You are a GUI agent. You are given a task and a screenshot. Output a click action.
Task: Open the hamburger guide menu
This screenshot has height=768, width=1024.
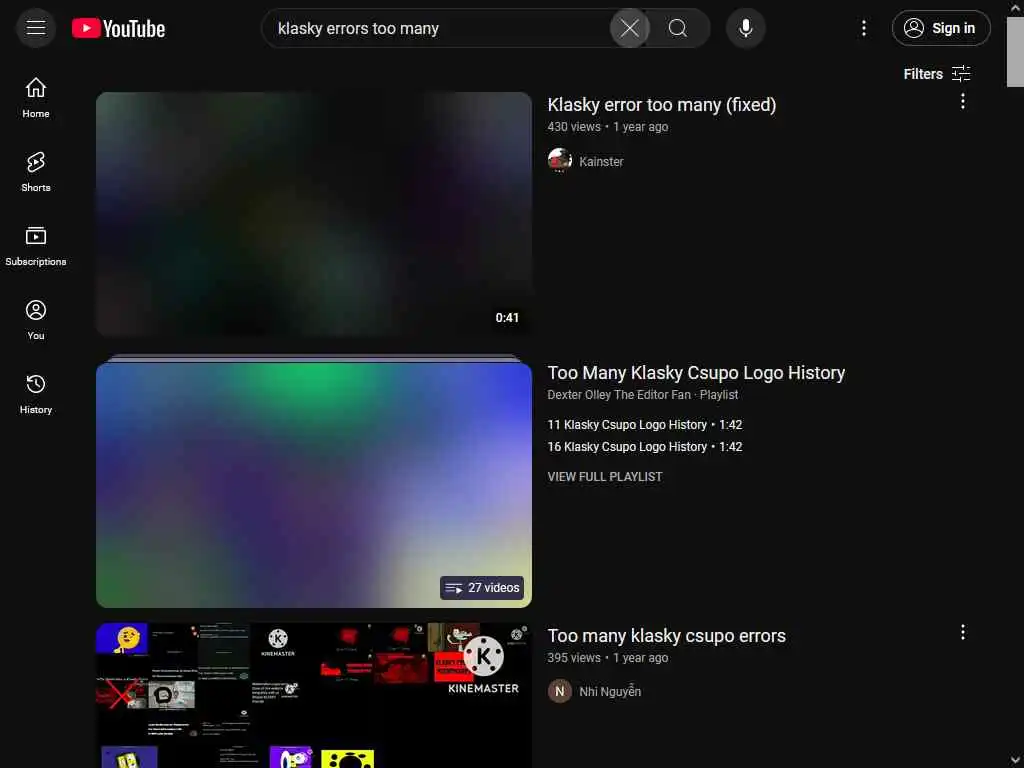36,28
